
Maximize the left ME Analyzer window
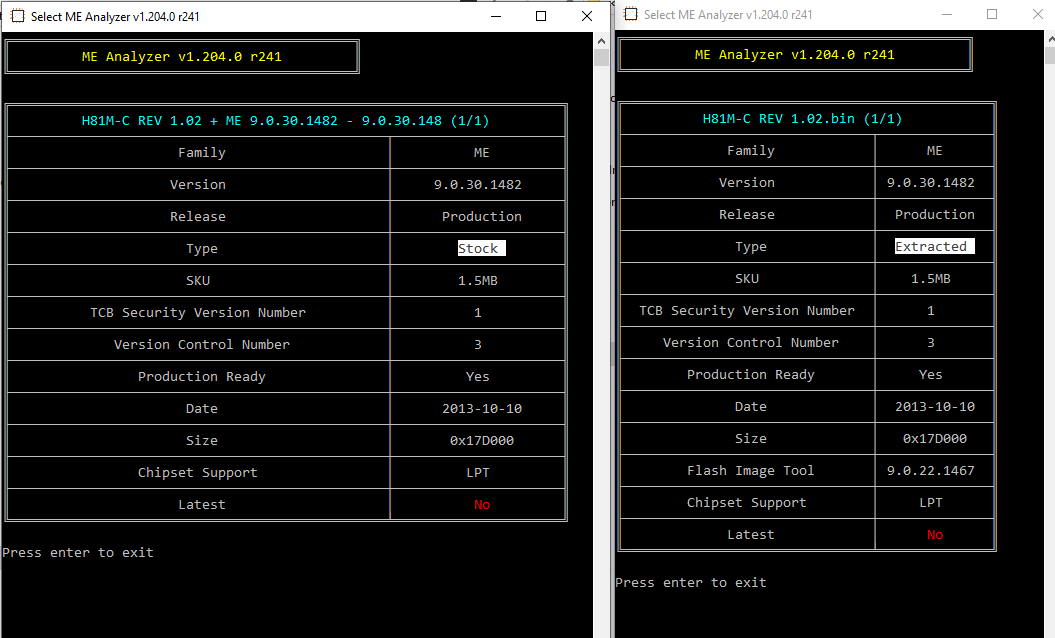click(541, 16)
